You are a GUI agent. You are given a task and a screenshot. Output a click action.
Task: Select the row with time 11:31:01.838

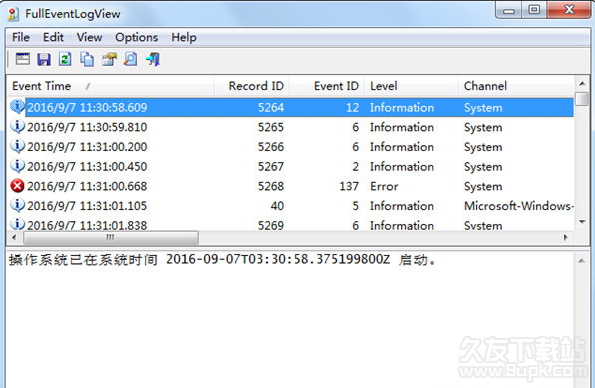point(291,224)
